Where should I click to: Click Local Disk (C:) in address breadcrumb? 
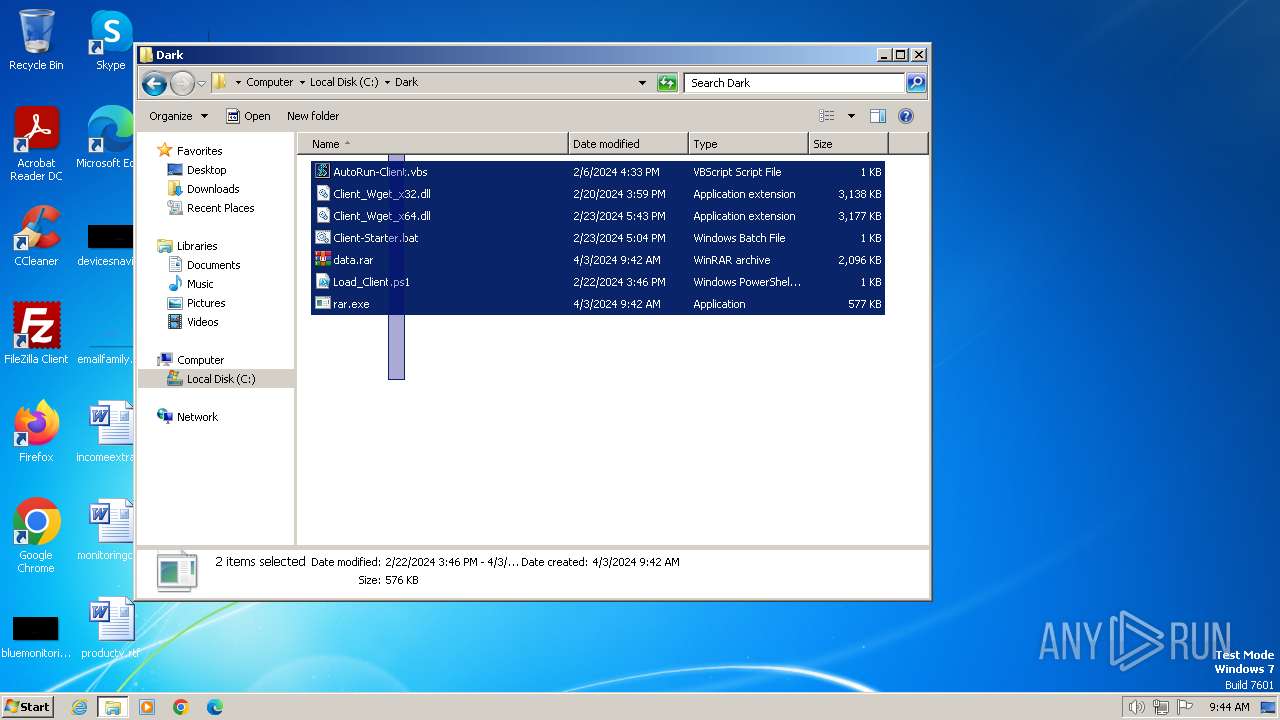click(x=344, y=83)
